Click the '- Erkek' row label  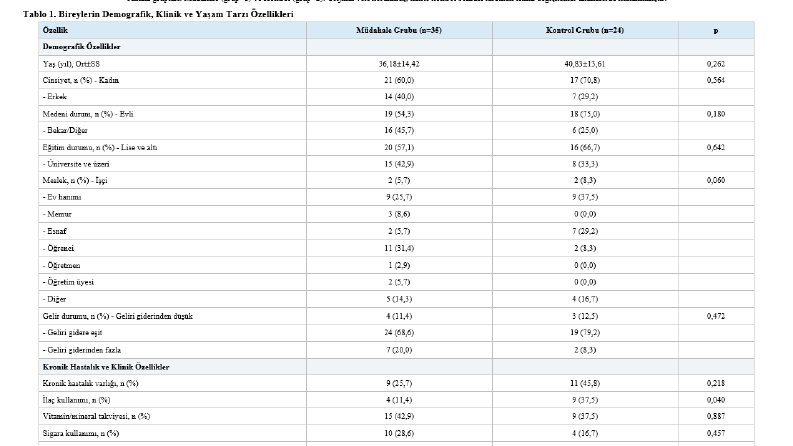(x=55, y=96)
